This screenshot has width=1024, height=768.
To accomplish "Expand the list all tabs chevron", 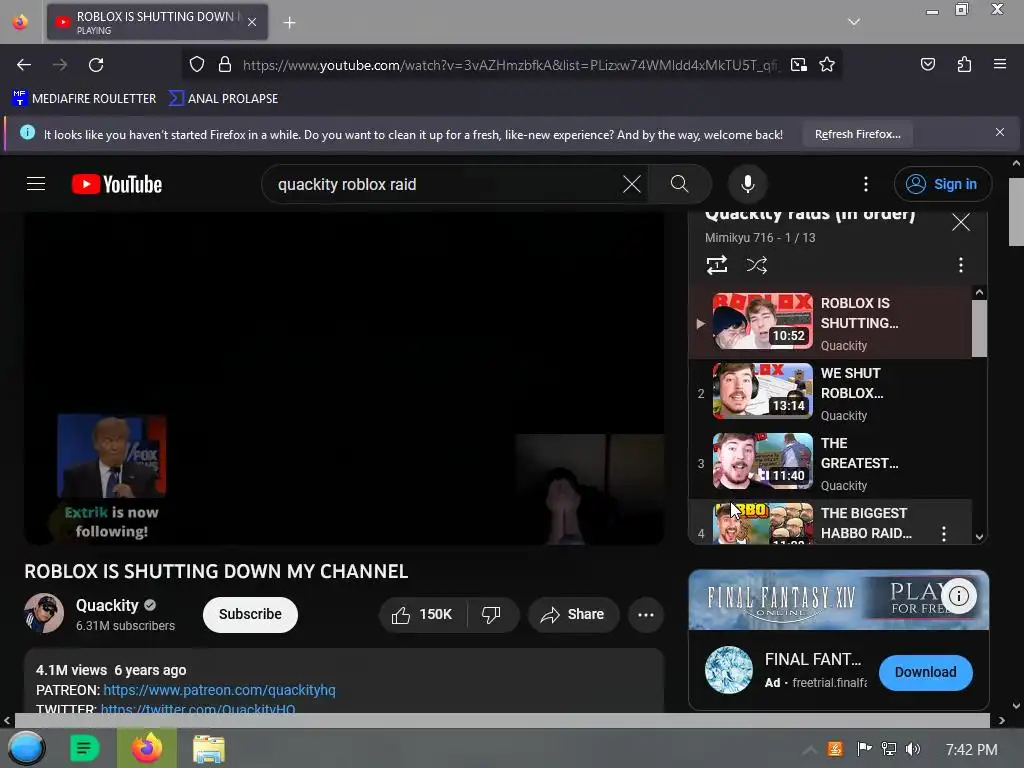I will click(853, 22).
